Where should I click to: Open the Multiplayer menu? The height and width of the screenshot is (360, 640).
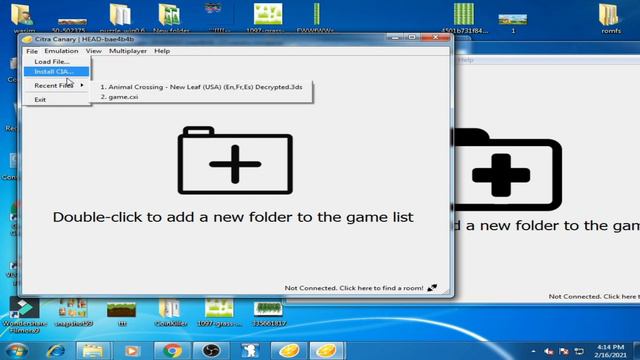click(128, 51)
